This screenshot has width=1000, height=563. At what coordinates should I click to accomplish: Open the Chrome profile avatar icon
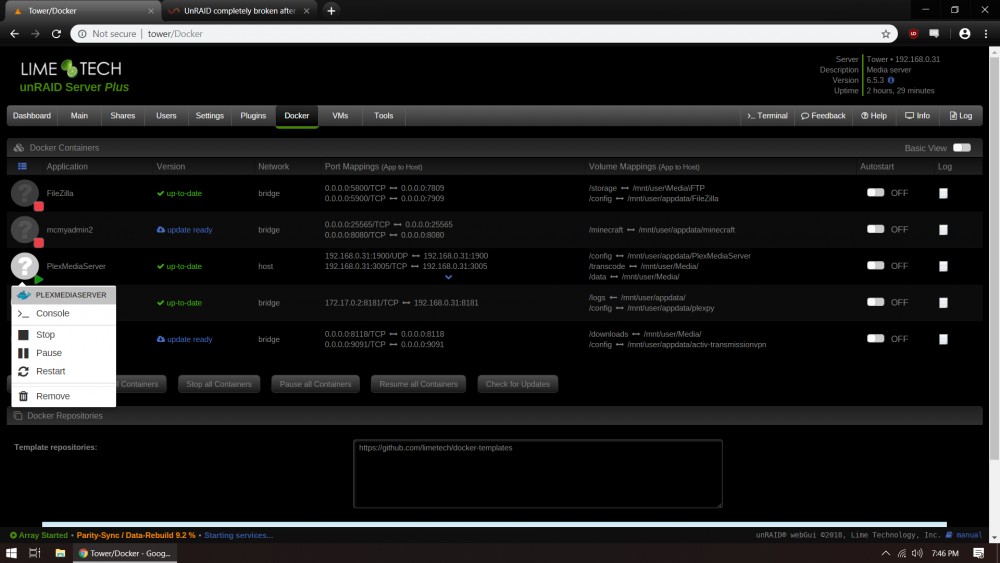pos(964,34)
